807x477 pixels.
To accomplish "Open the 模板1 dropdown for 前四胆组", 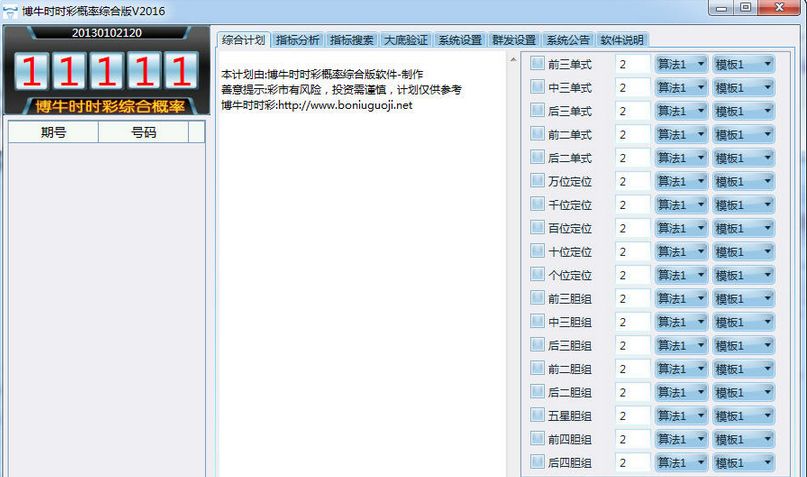I will coord(744,439).
